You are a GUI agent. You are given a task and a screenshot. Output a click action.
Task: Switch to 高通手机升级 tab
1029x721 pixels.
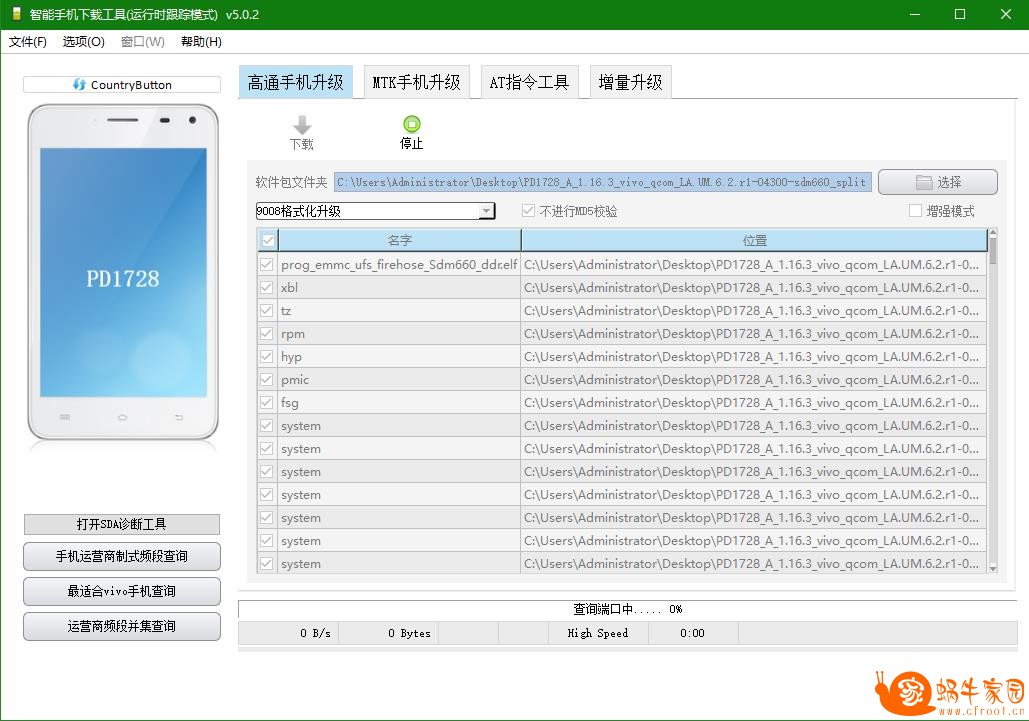click(295, 82)
